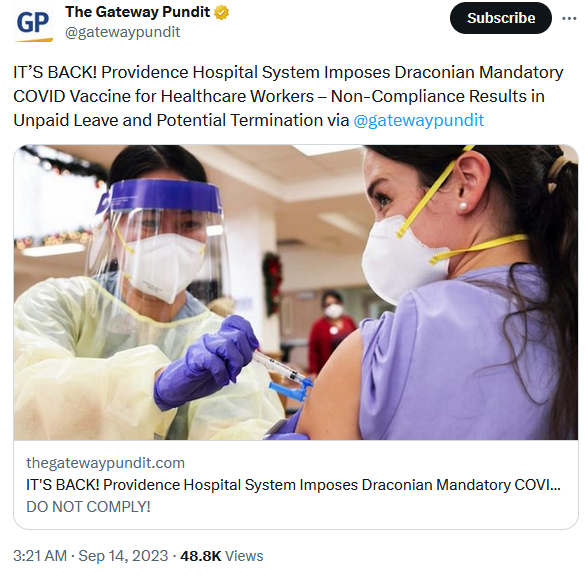Open The Gateway Pundit display name
Viewport: 587px width, 579px height.
[137, 12]
